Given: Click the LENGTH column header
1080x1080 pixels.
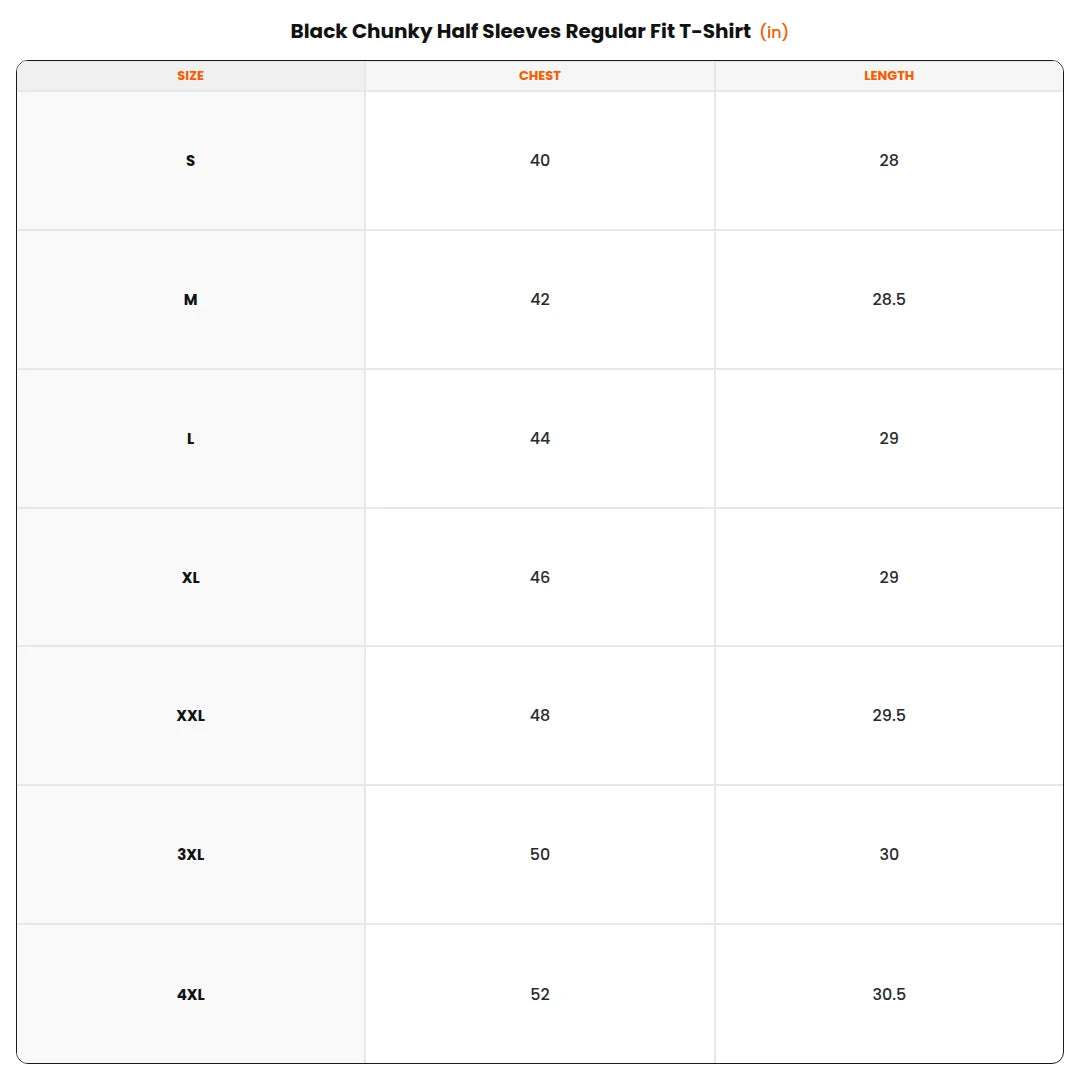Looking at the screenshot, I should pos(889,76).
